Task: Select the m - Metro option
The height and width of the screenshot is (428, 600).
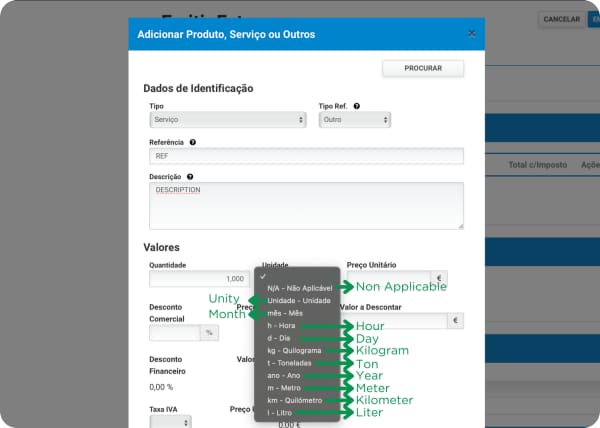Action: coord(297,388)
